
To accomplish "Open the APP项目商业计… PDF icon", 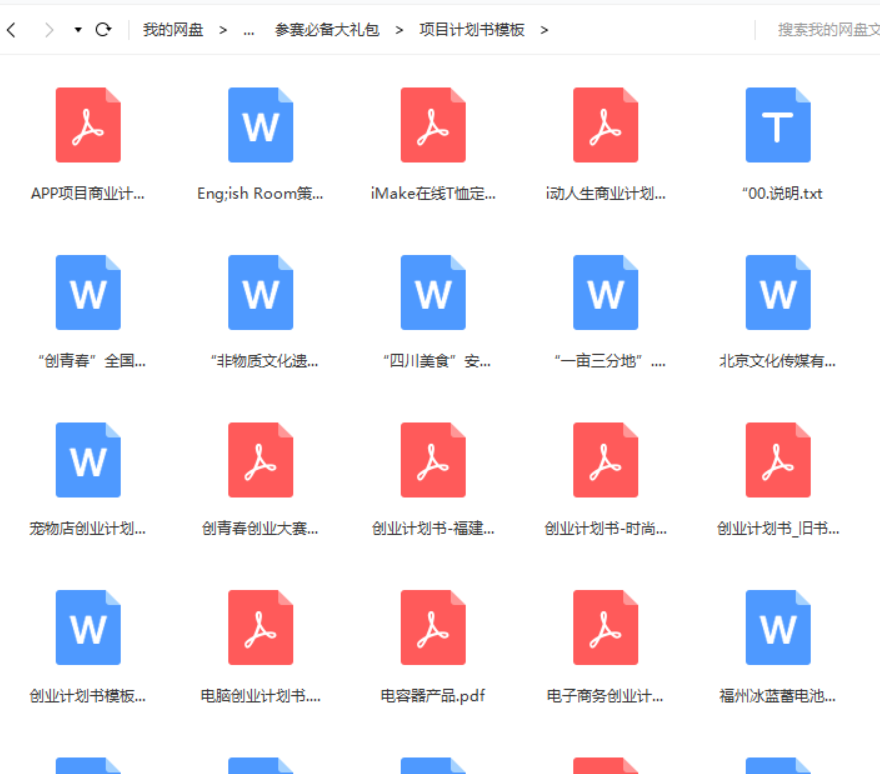I will click(88, 125).
